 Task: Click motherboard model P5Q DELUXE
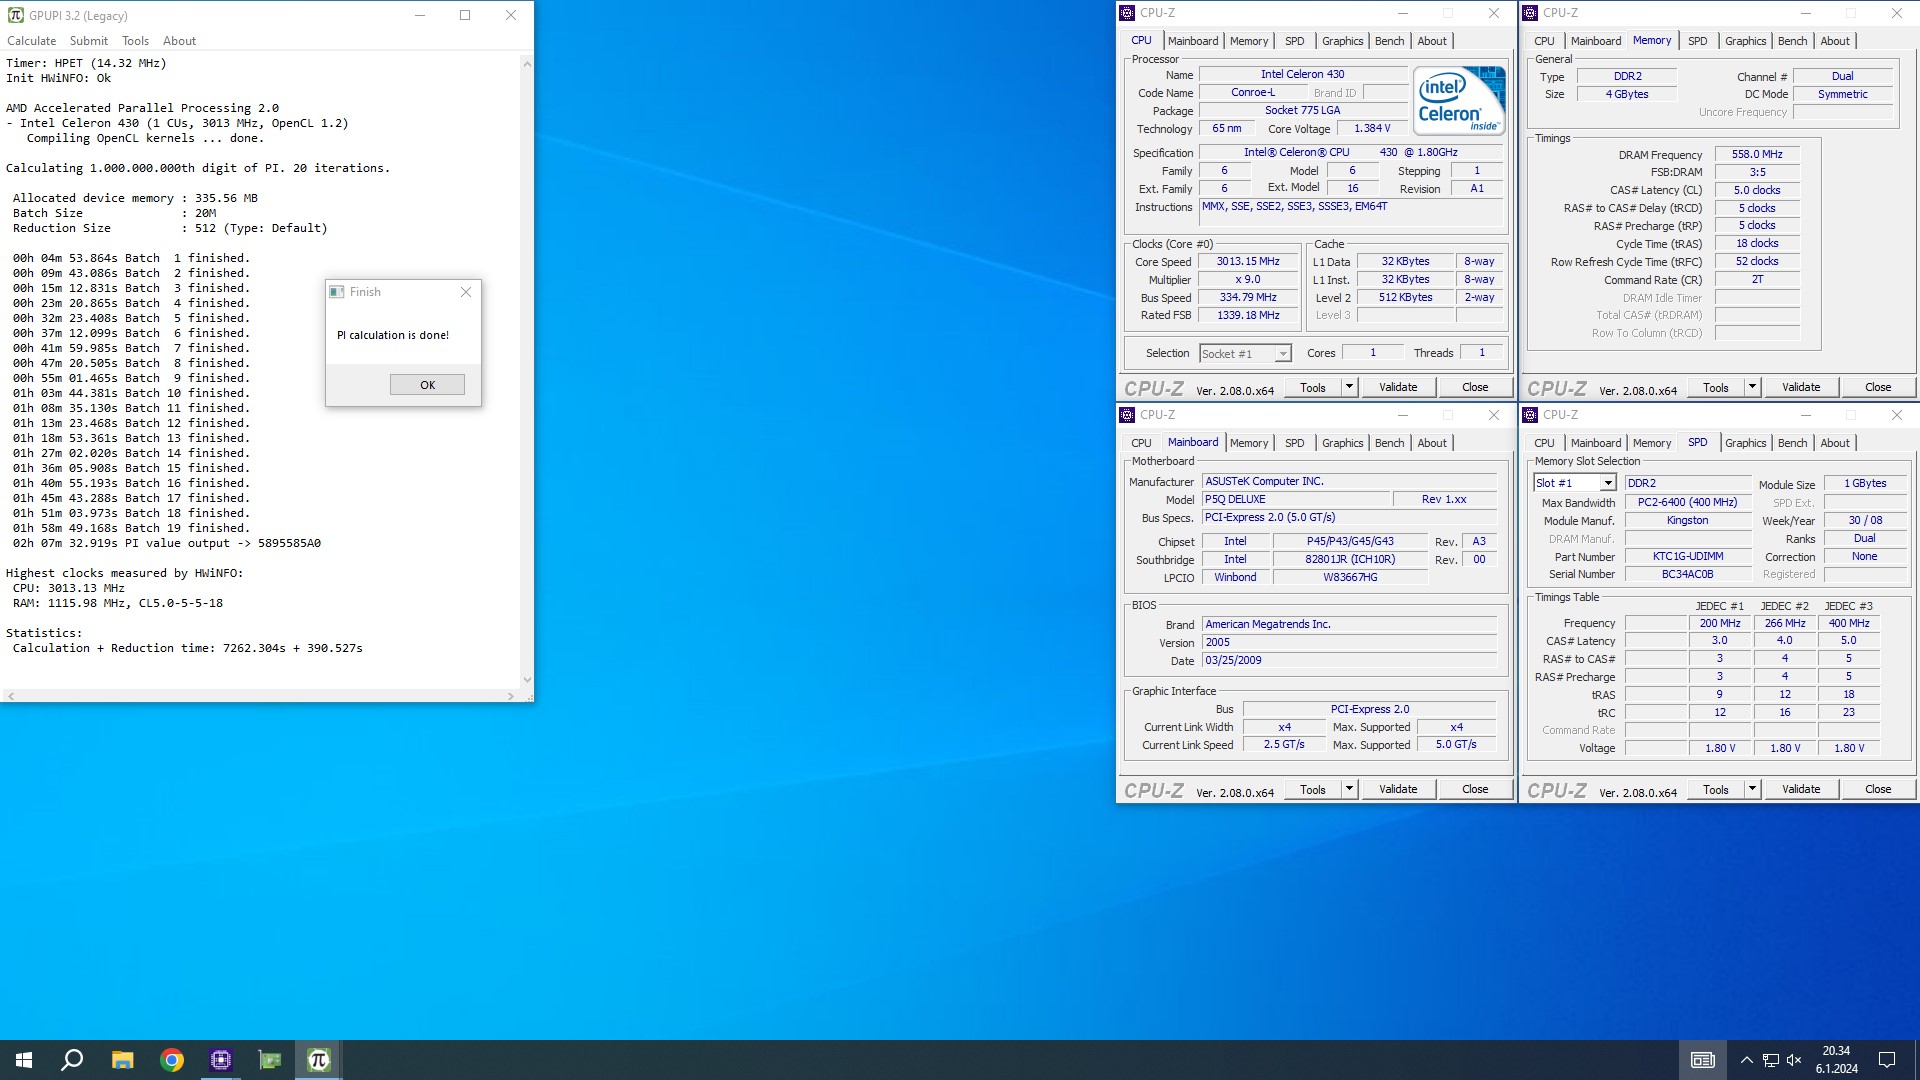1296,499
